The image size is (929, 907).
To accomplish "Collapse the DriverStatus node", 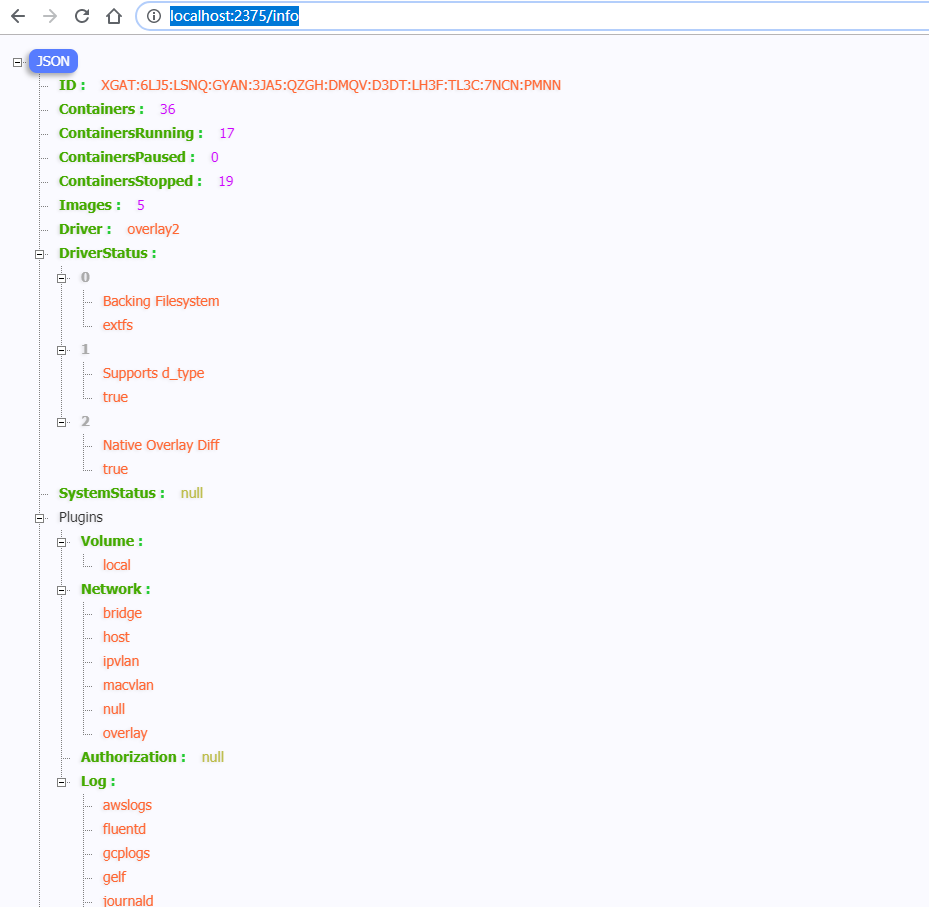I will click(39, 253).
